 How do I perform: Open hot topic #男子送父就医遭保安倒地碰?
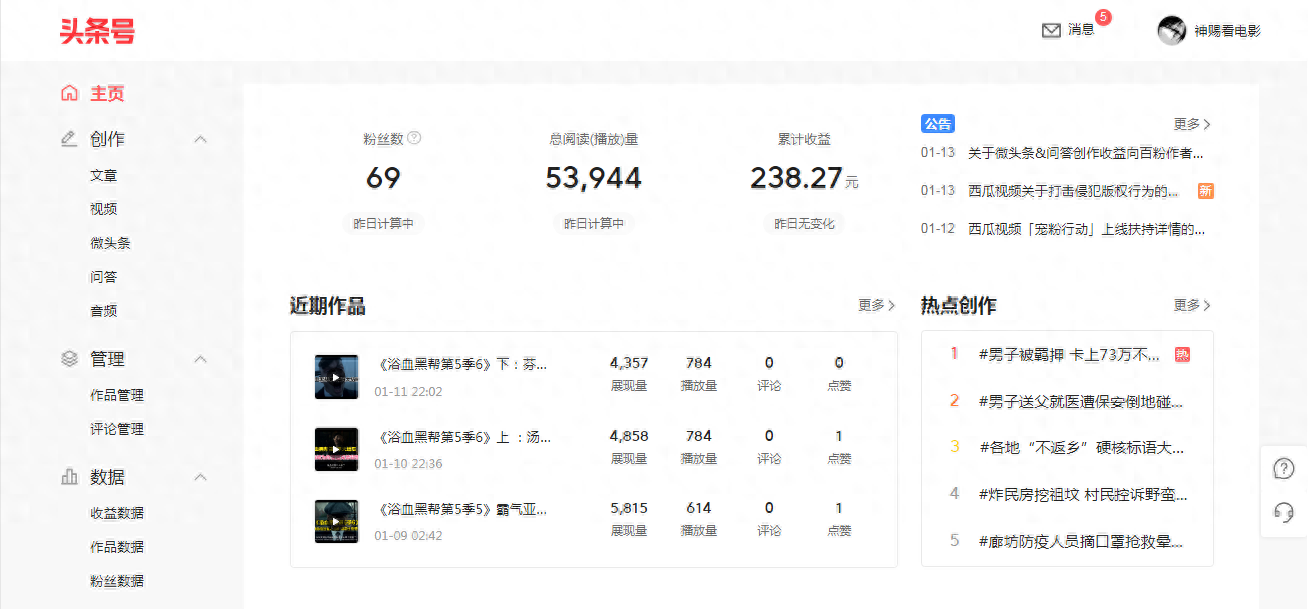(1081, 401)
